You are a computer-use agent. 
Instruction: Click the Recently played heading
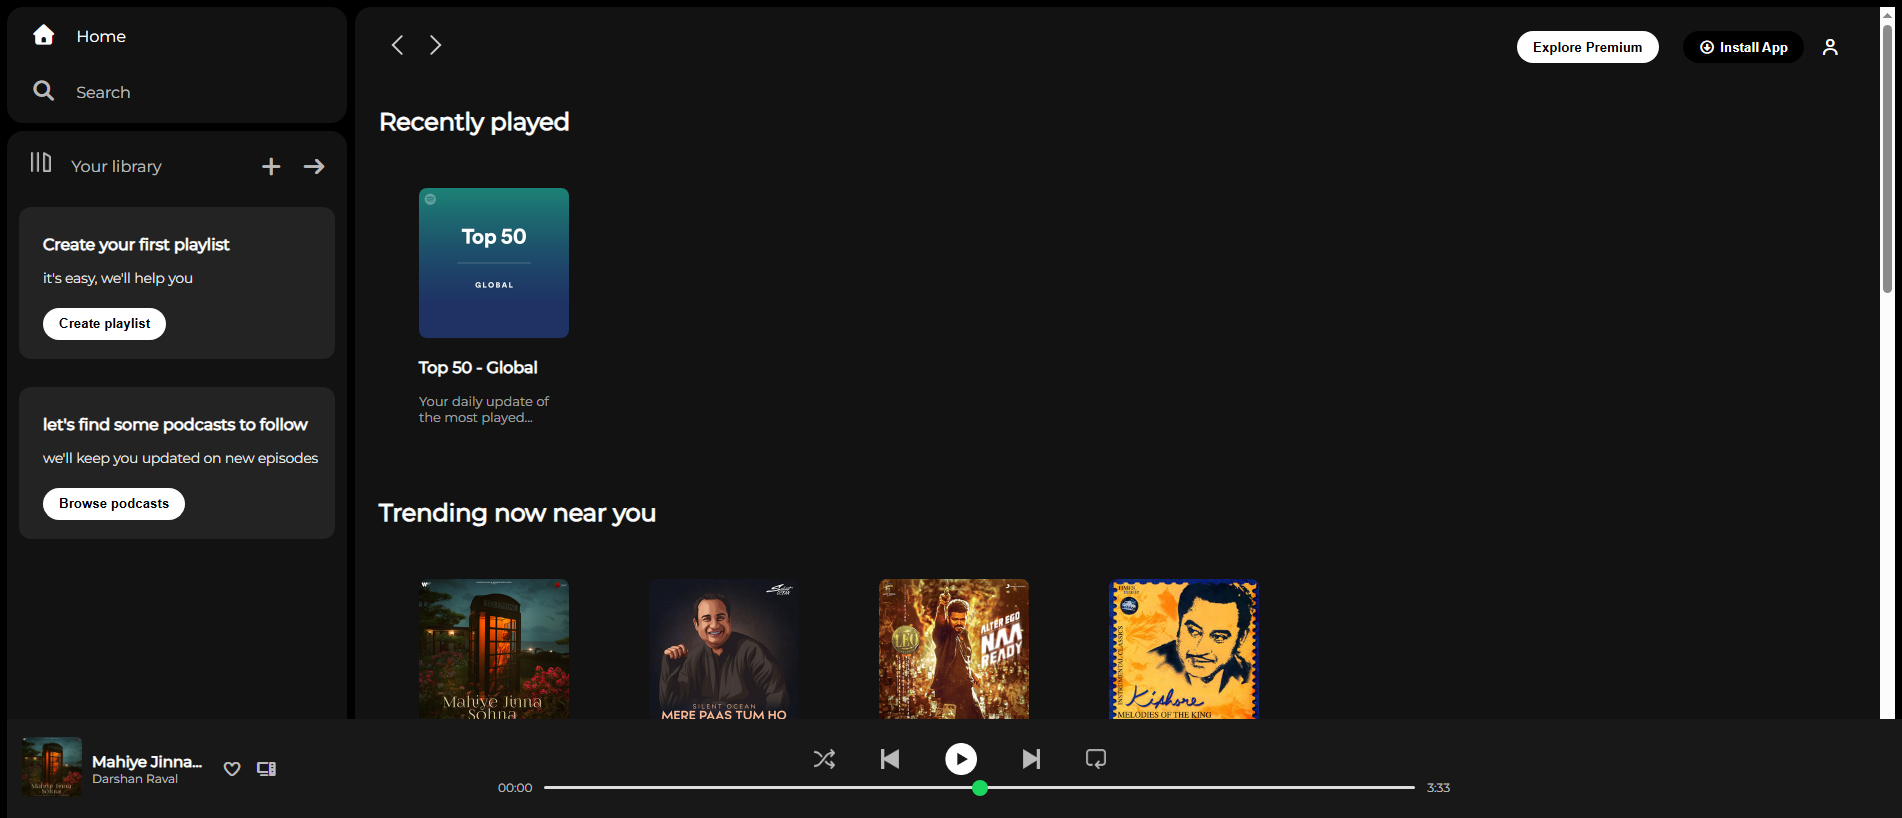[474, 122]
